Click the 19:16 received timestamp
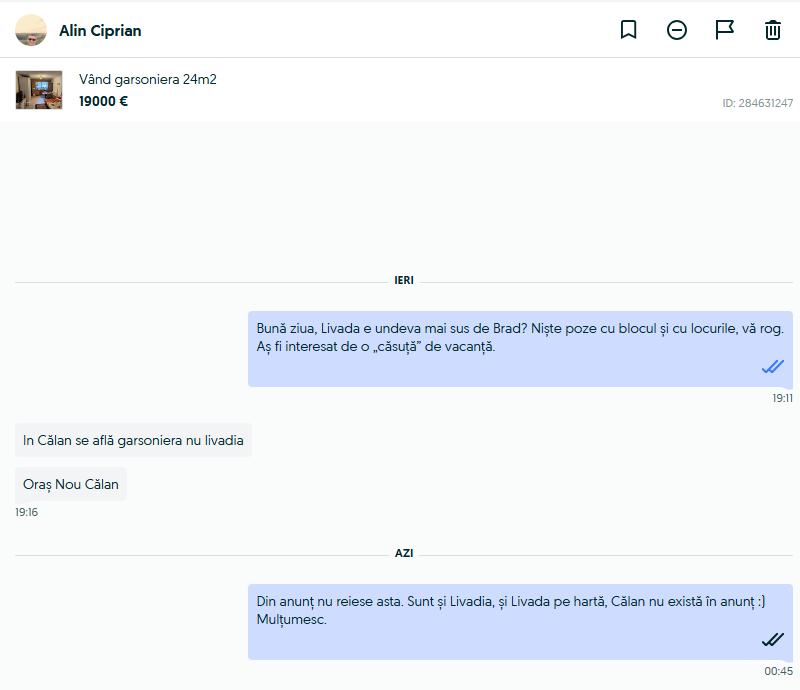Image resolution: width=800 pixels, height=690 pixels. click(27, 512)
